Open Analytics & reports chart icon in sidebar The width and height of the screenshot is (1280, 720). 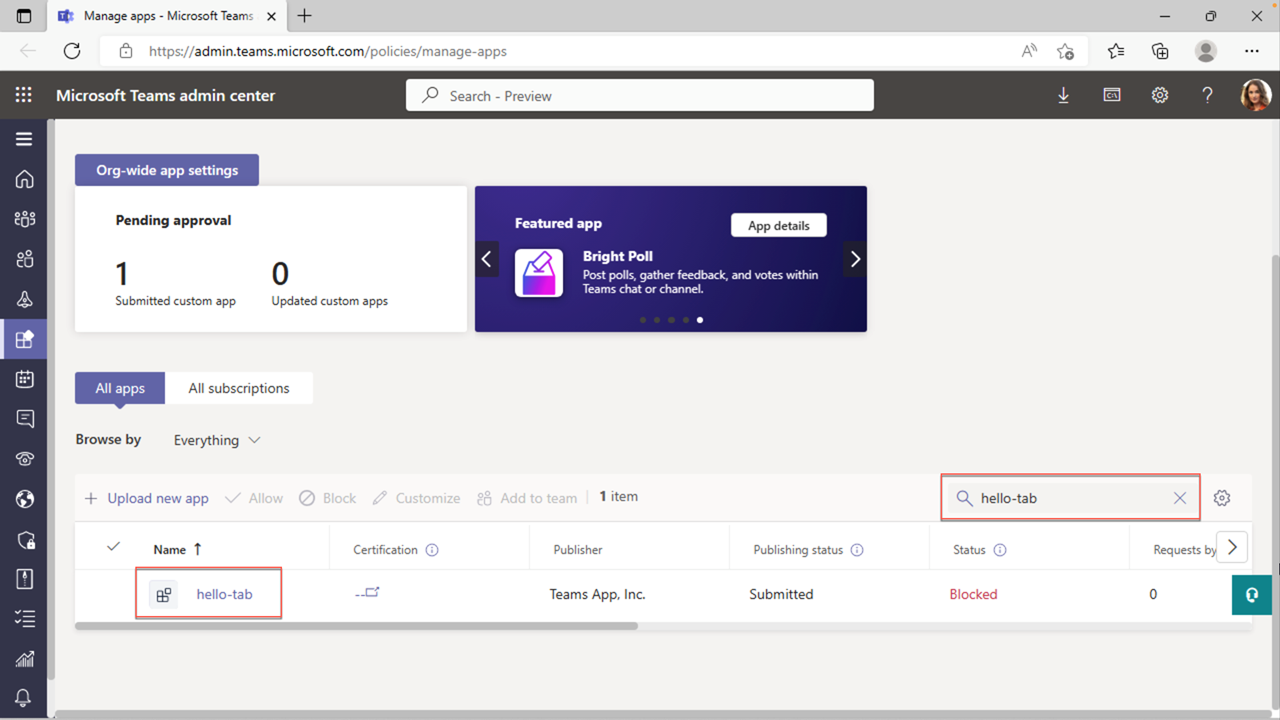[x=25, y=659]
